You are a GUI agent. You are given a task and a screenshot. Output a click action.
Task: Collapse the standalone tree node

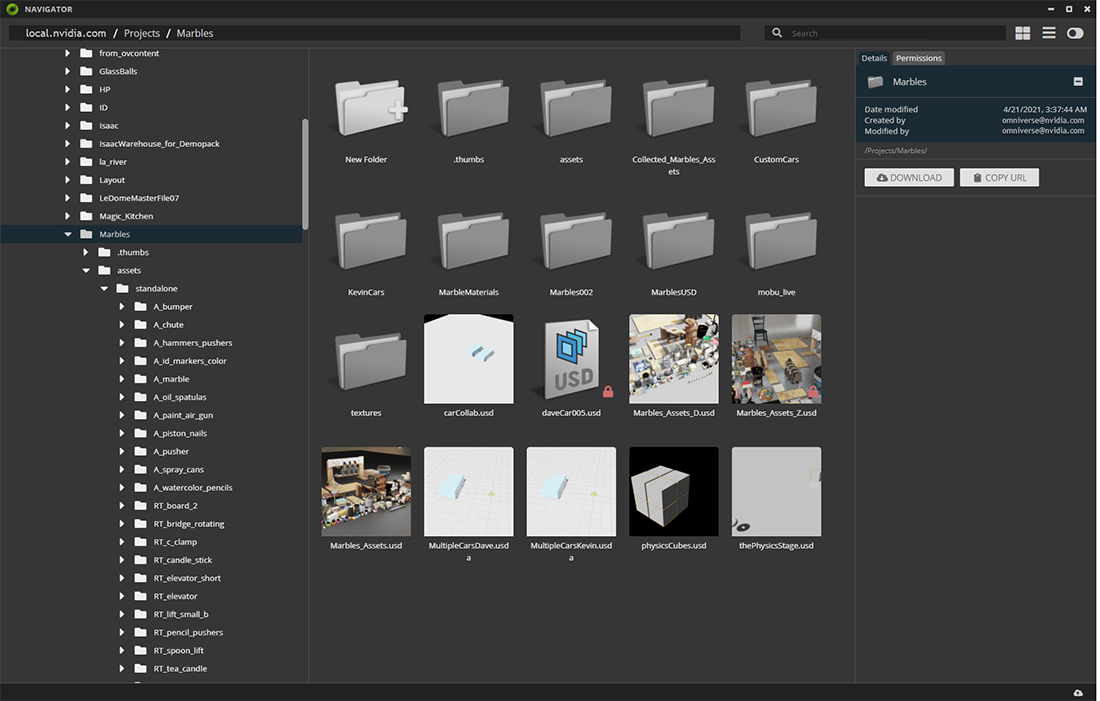tap(105, 288)
